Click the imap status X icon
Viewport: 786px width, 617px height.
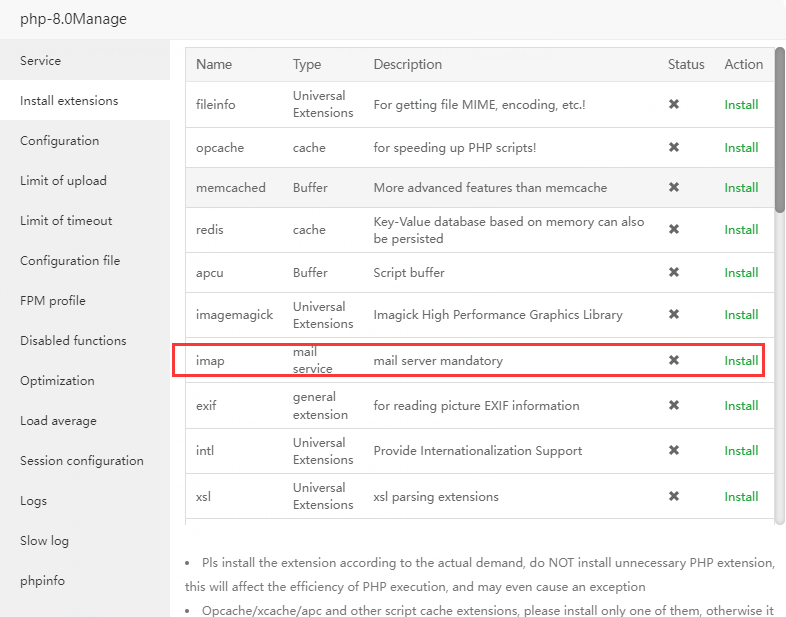pyautogui.click(x=674, y=360)
